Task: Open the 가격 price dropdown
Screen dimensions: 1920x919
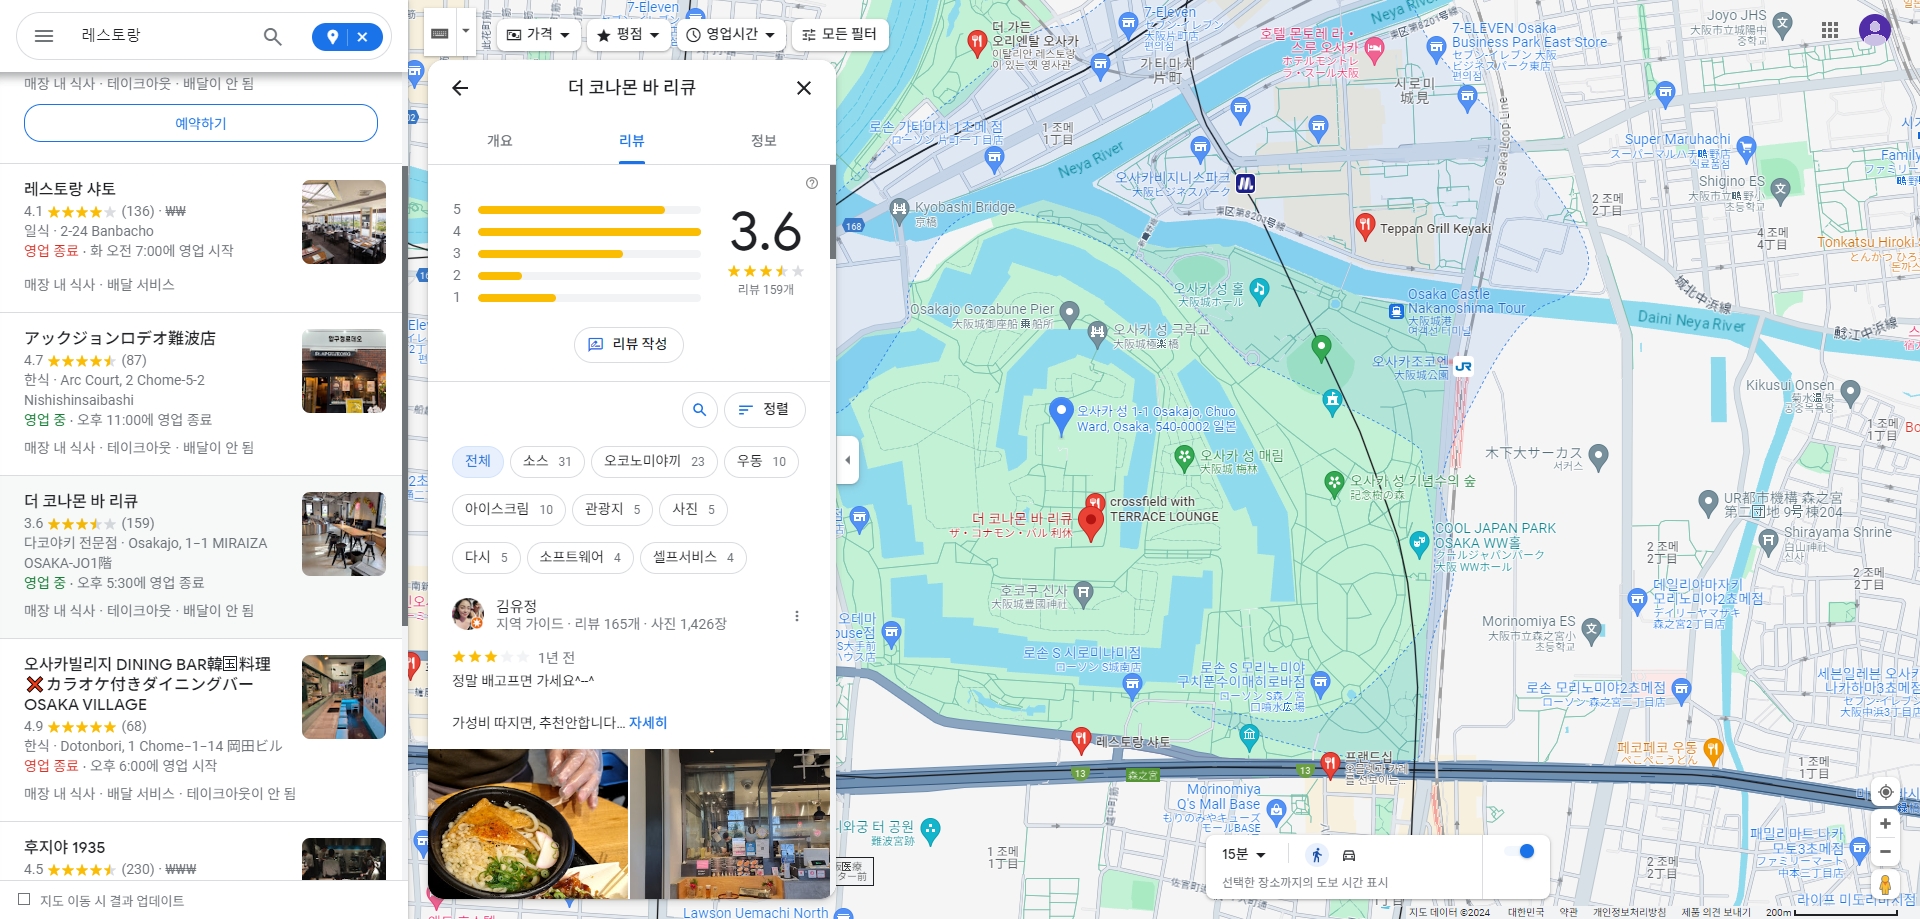Action: [538, 34]
